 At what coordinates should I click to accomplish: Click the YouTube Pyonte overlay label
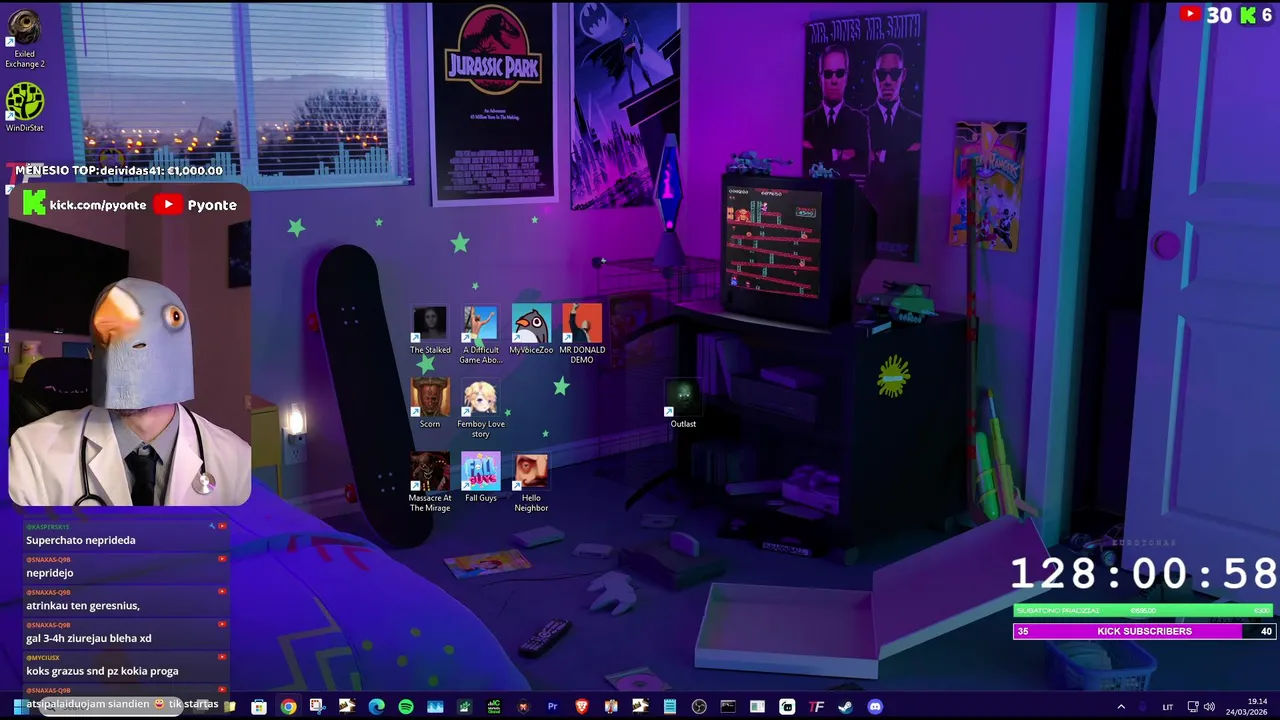[196, 204]
